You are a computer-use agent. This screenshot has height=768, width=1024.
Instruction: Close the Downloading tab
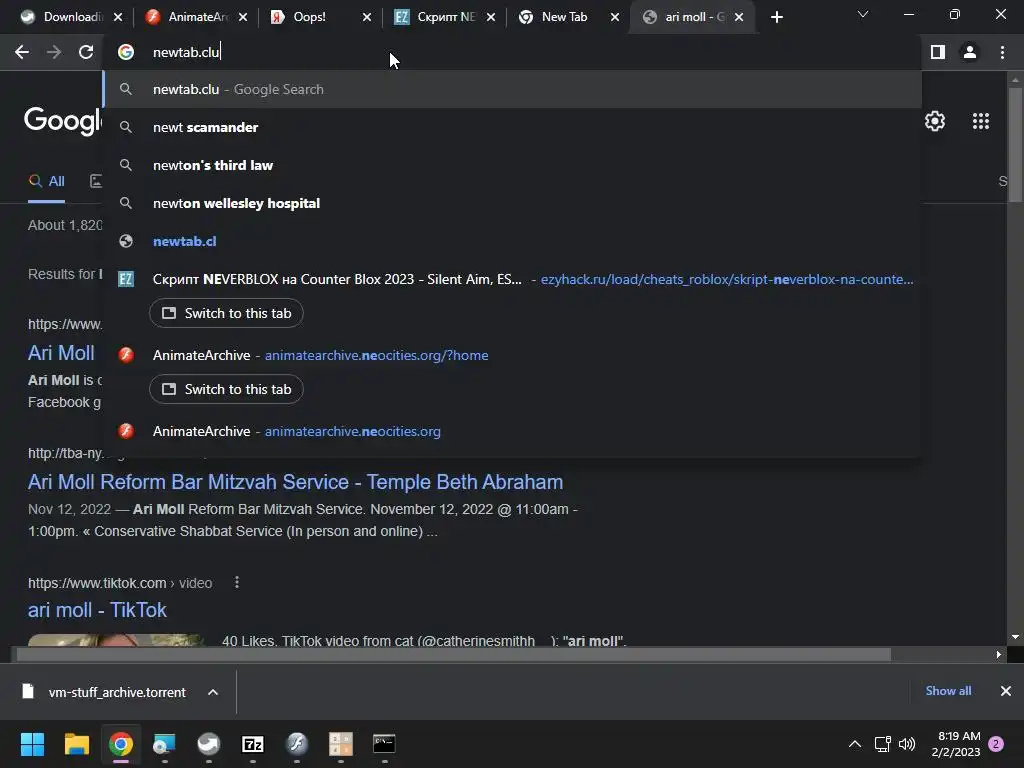(x=118, y=17)
